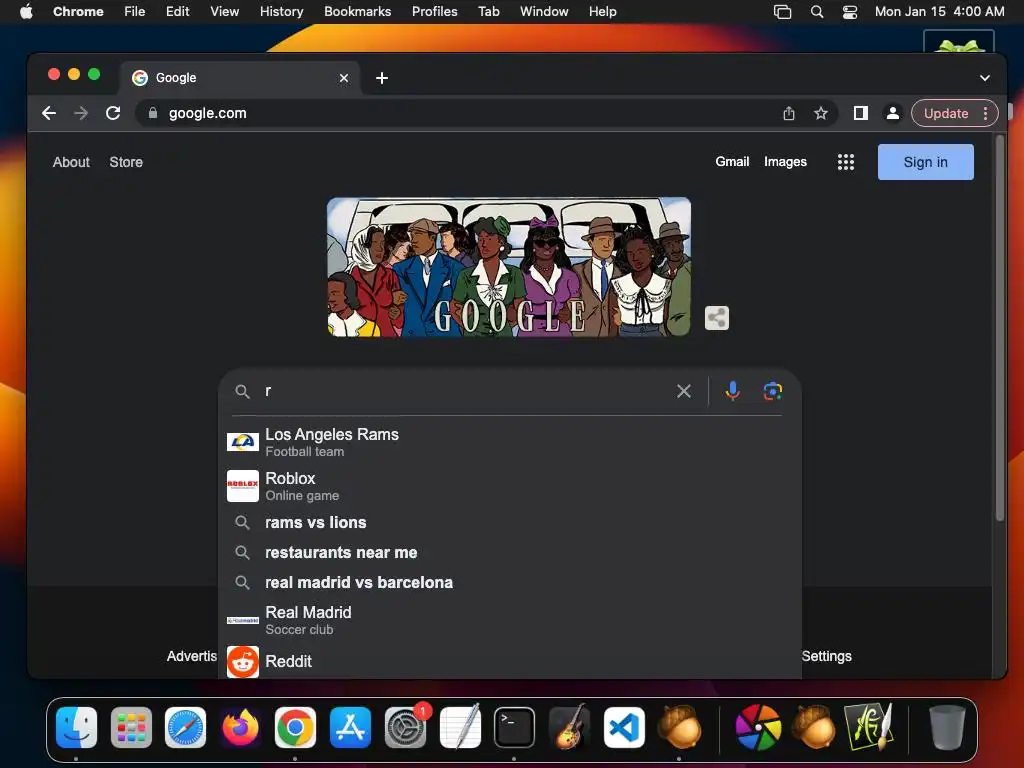Bookmark this tab with the star icon
Screen dimensions: 1024x768
[x=821, y=113]
